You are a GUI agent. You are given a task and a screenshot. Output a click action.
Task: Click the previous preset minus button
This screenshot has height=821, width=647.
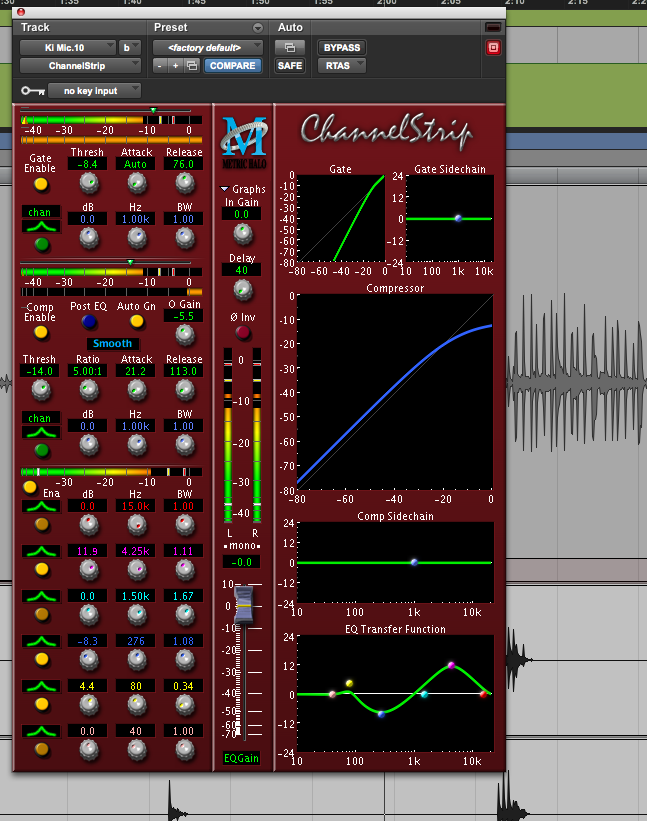(160, 66)
